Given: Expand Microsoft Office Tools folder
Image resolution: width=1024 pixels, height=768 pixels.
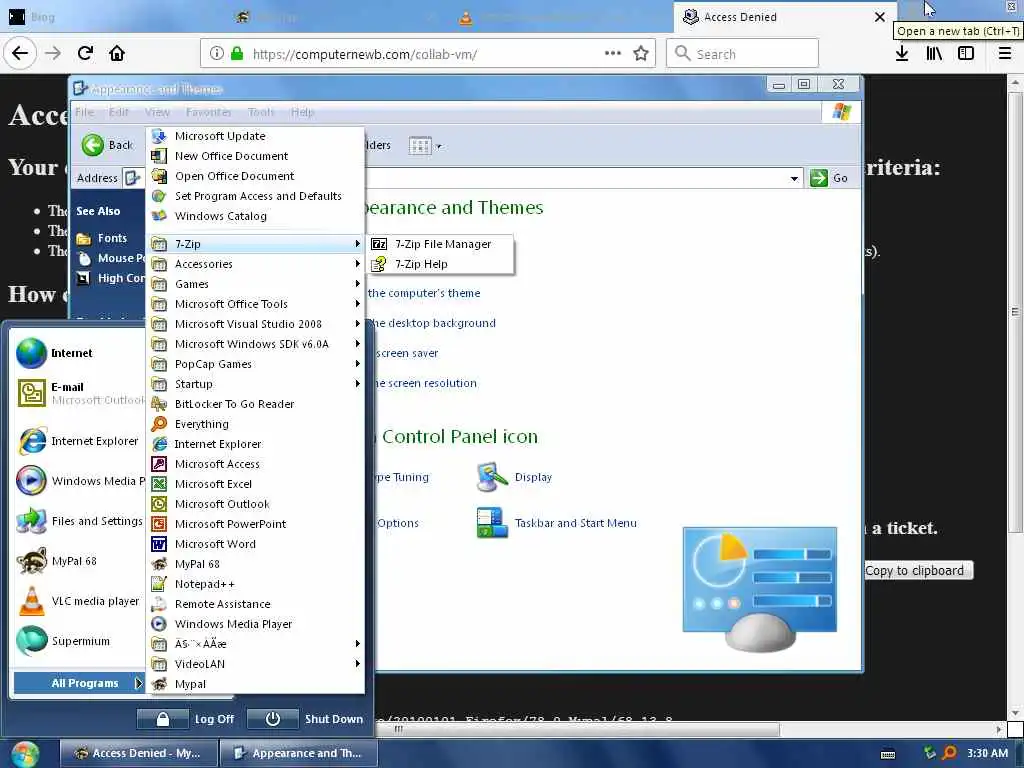Looking at the screenshot, I should (255, 304).
